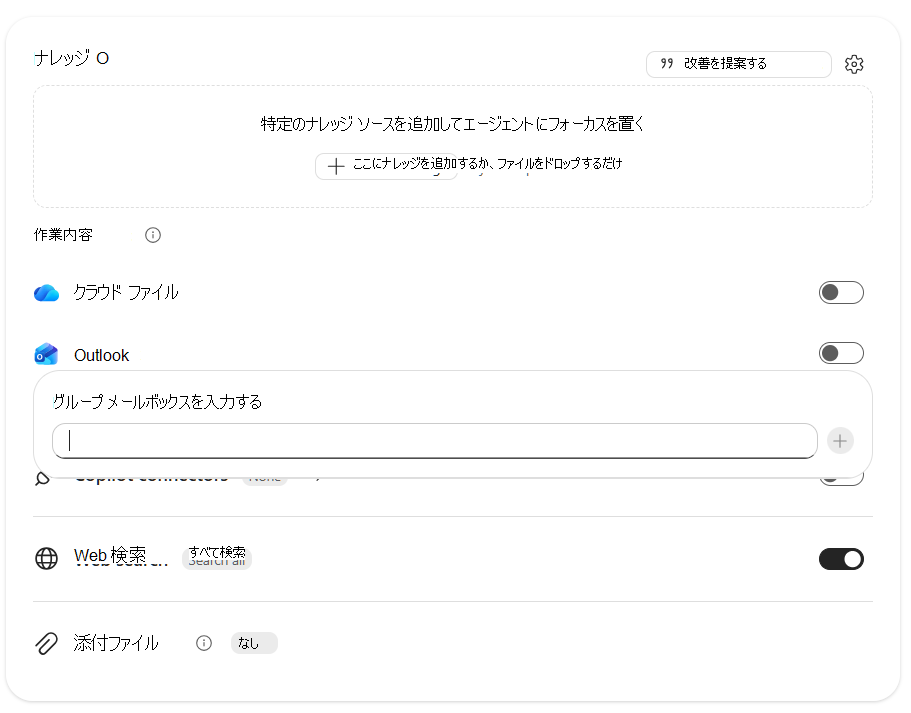Show info tooltip next to 作業内容
The image size is (911, 713).
click(x=153, y=235)
